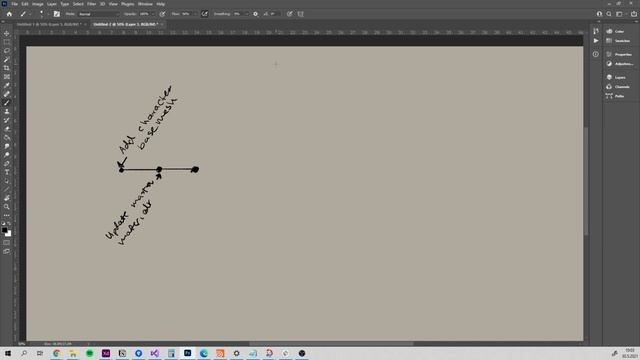The height and width of the screenshot is (360, 640).
Task: Select the Dodge tool
Action: 7,155
